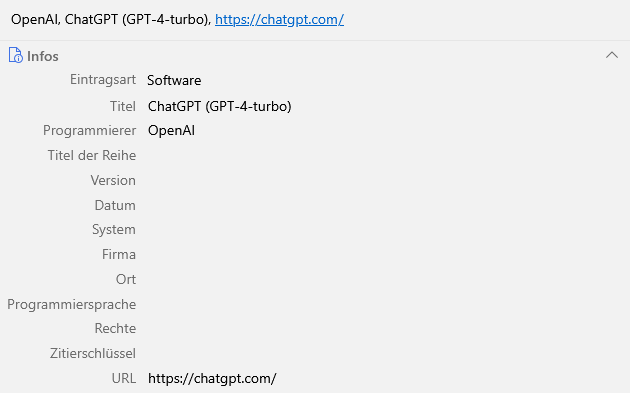Image resolution: width=630 pixels, height=393 pixels.
Task: Collapse the Infos section chevron
Action: click(612, 55)
